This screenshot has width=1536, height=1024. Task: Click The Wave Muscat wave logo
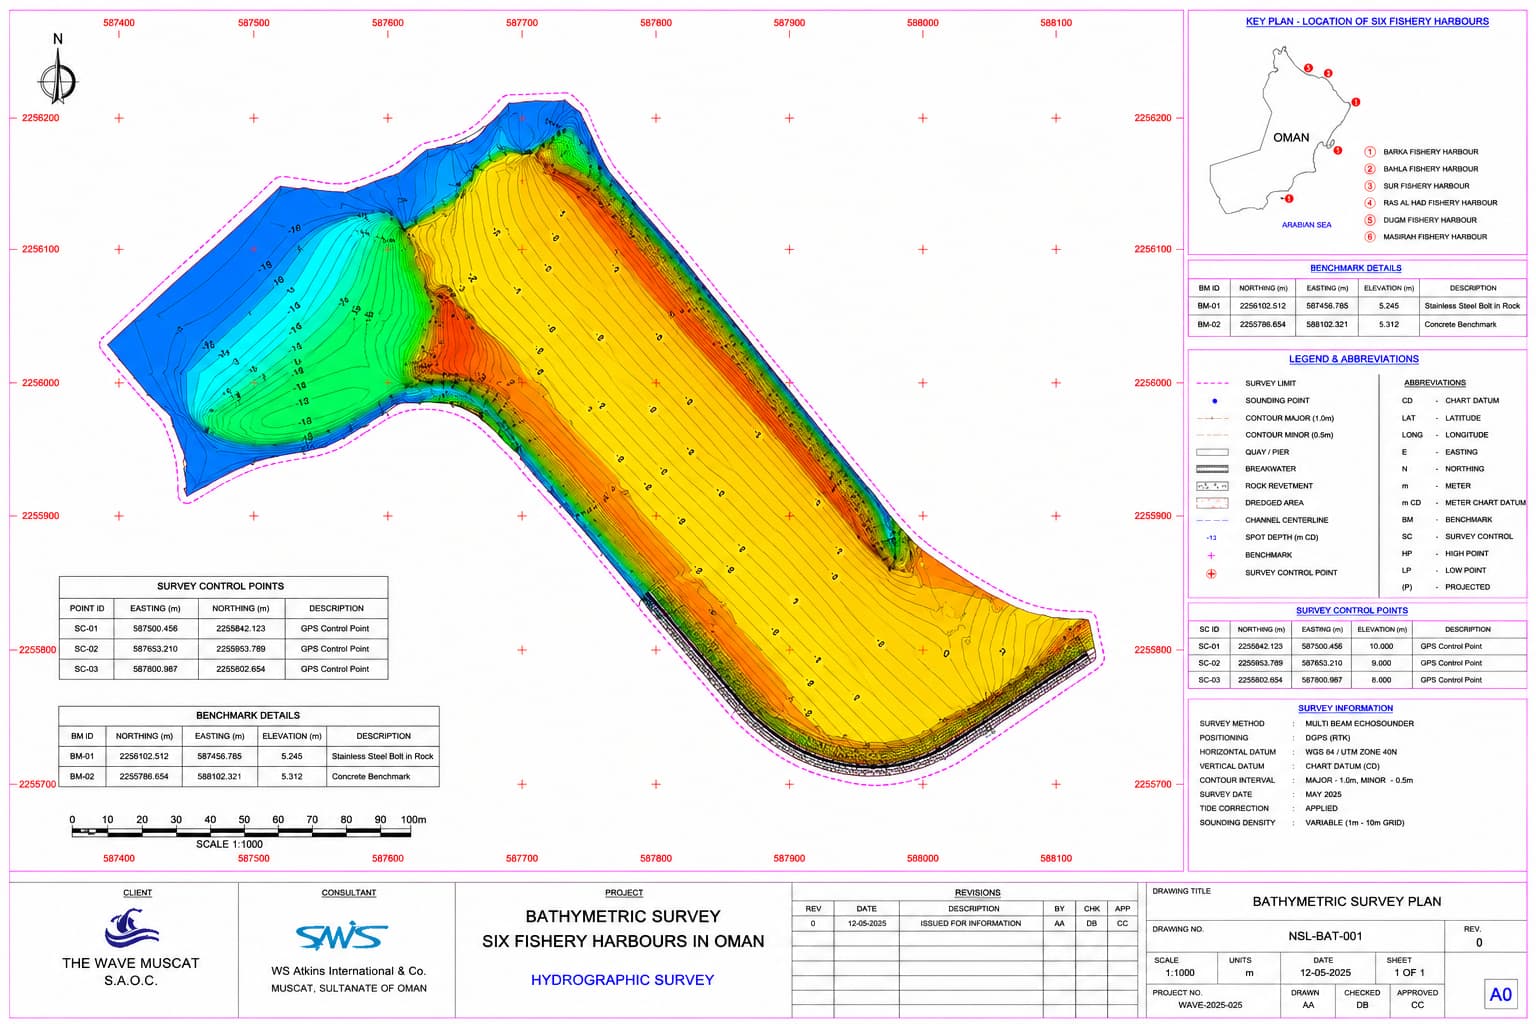[131, 928]
